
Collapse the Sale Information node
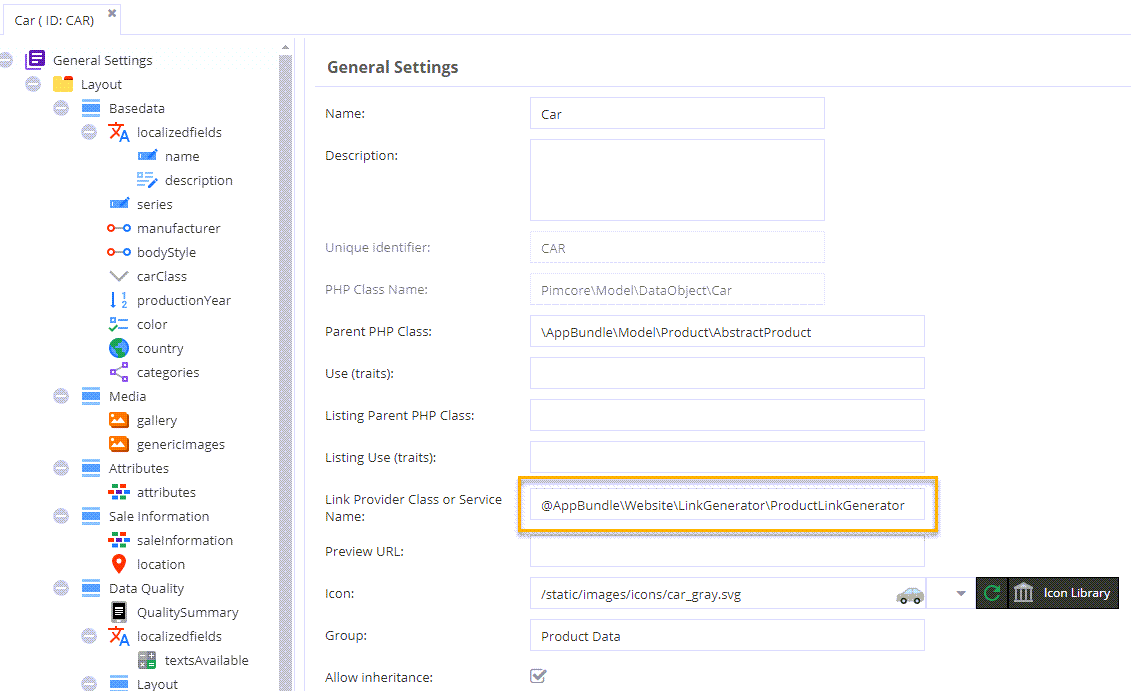[62, 516]
